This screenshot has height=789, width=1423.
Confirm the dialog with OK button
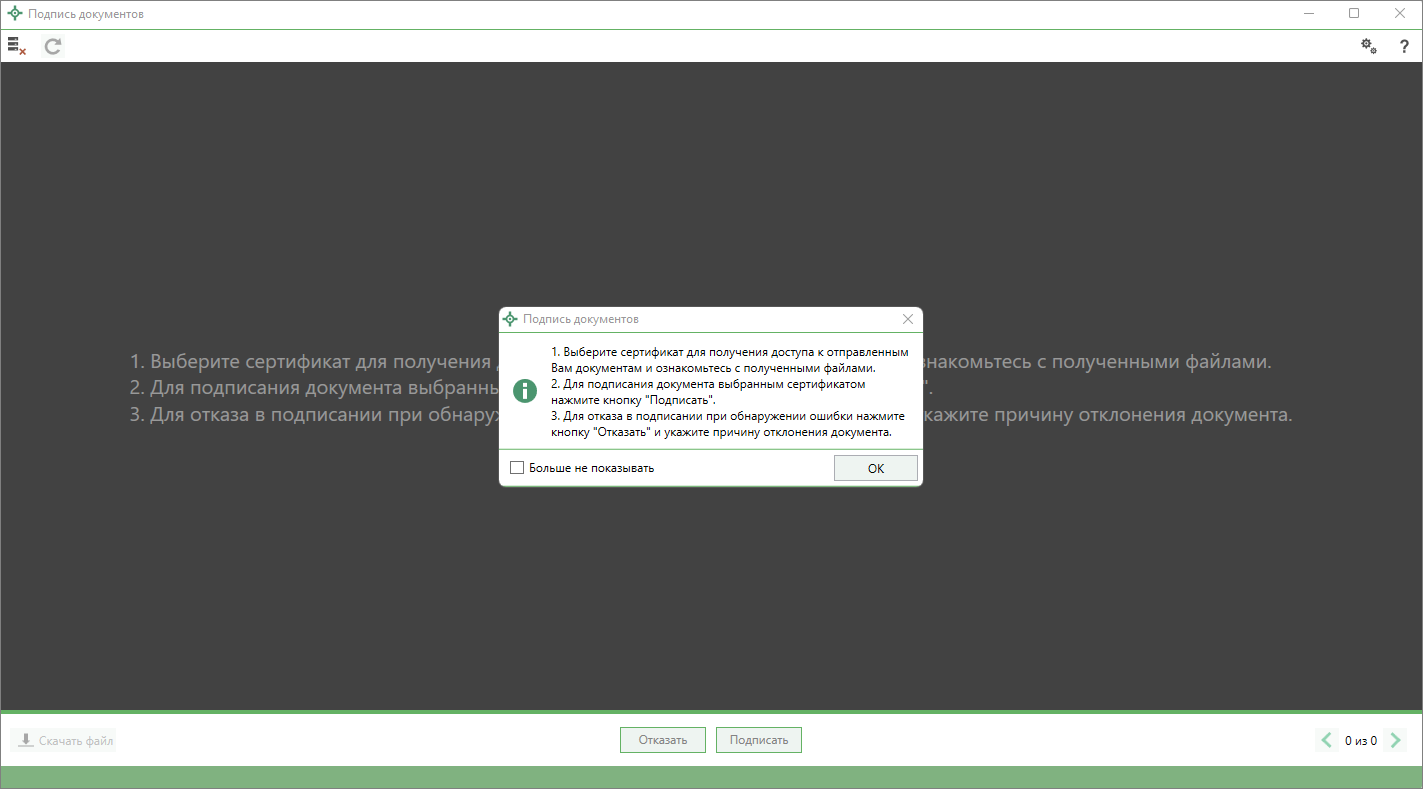(875, 468)
